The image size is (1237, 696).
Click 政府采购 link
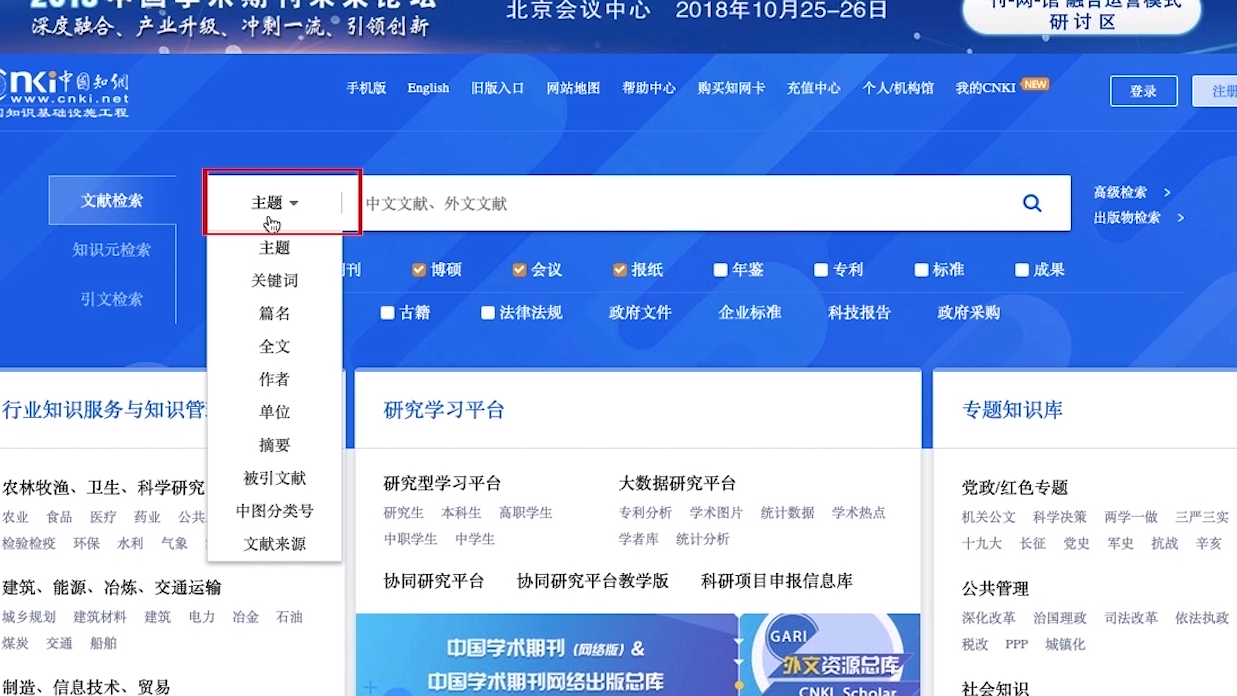point(969,313)
